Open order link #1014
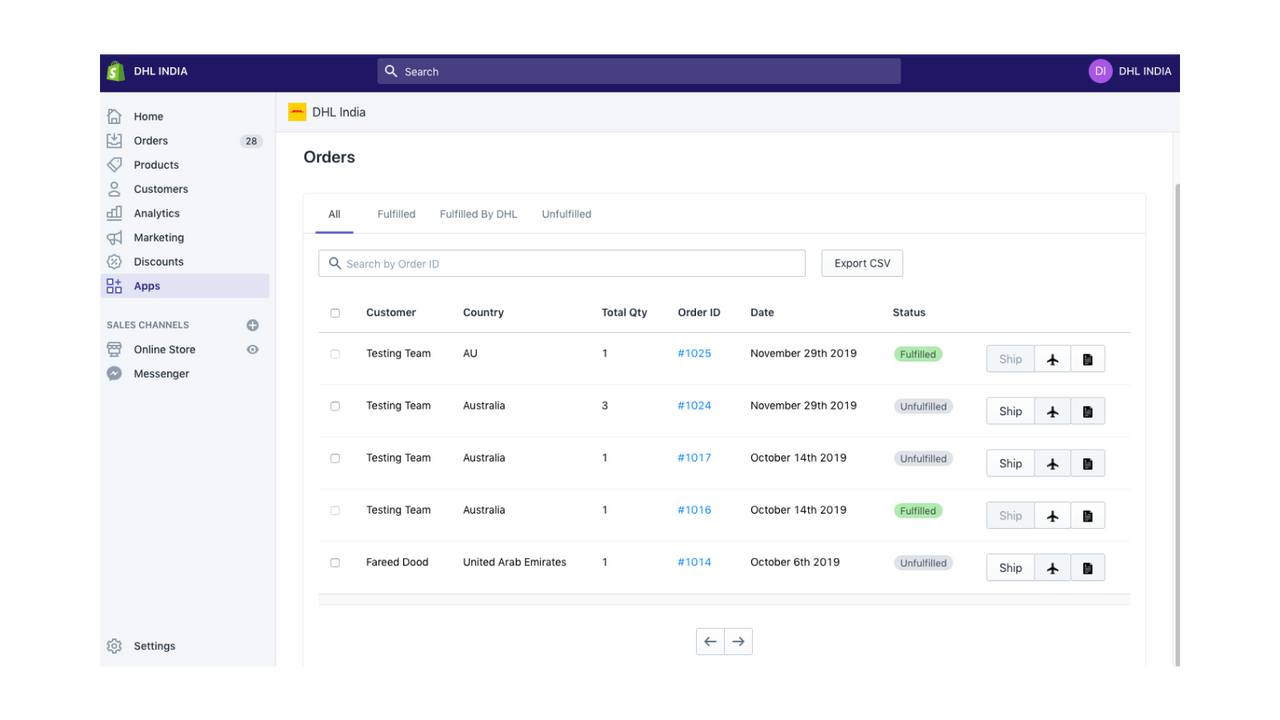This screenshot has width=1280, height=720. [x=694, y=561]
